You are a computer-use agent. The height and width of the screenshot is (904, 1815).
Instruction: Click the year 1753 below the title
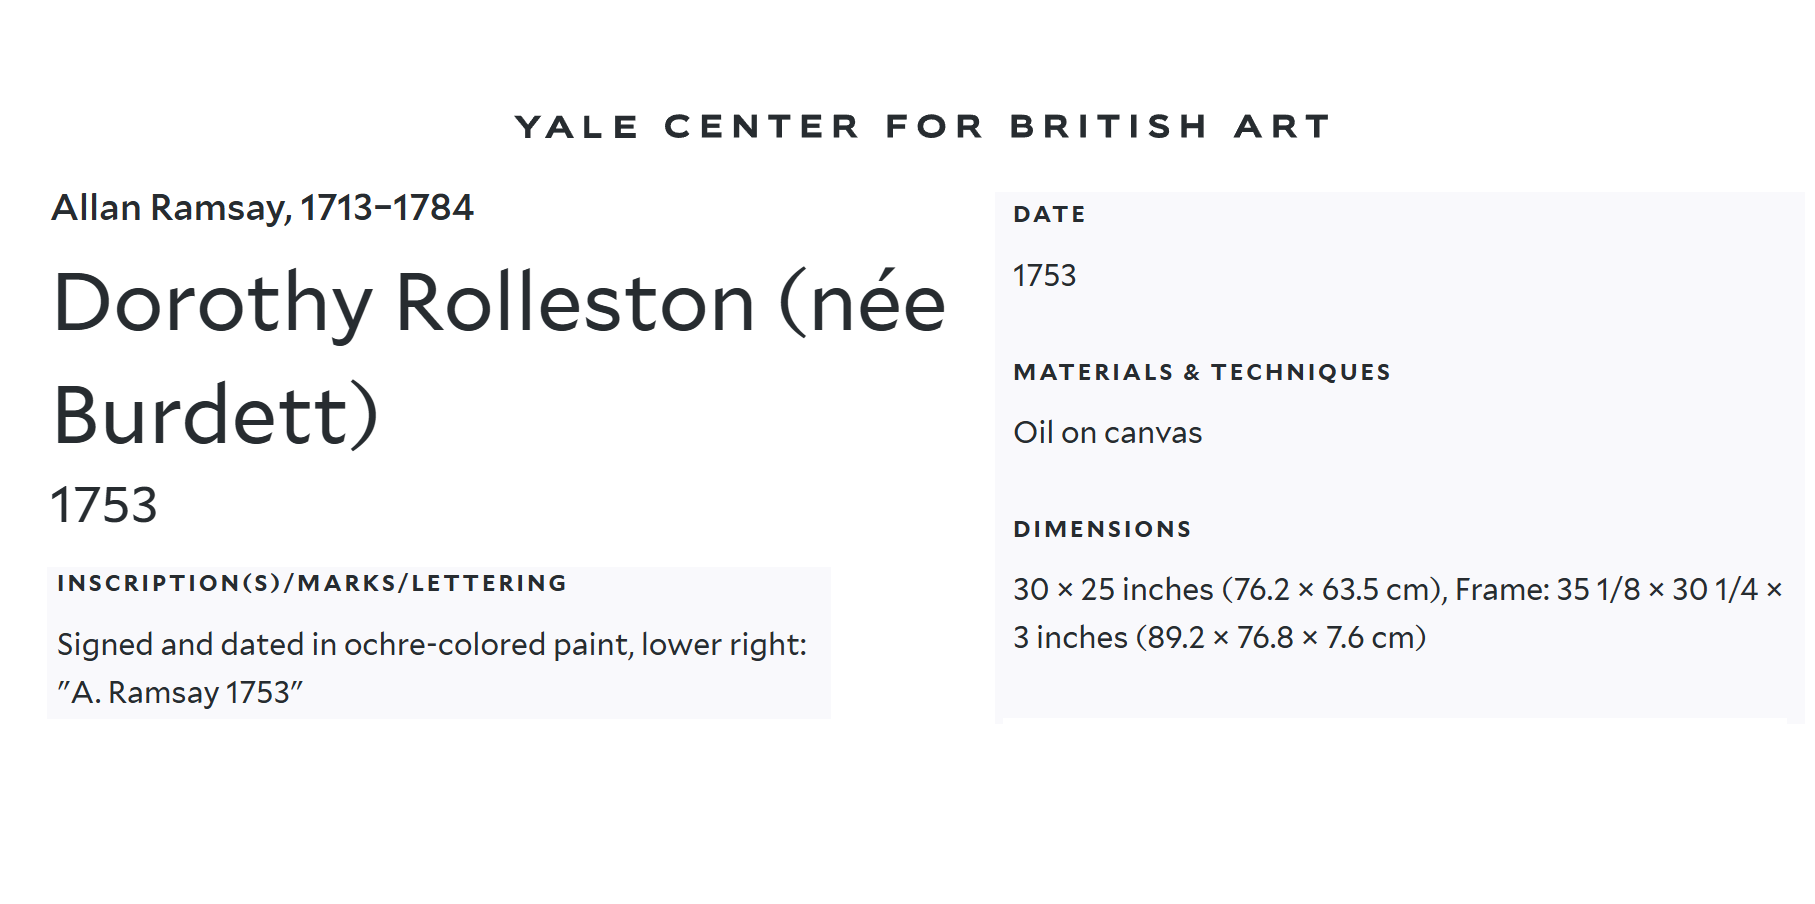pyautogui.click(x=104, y=505)
